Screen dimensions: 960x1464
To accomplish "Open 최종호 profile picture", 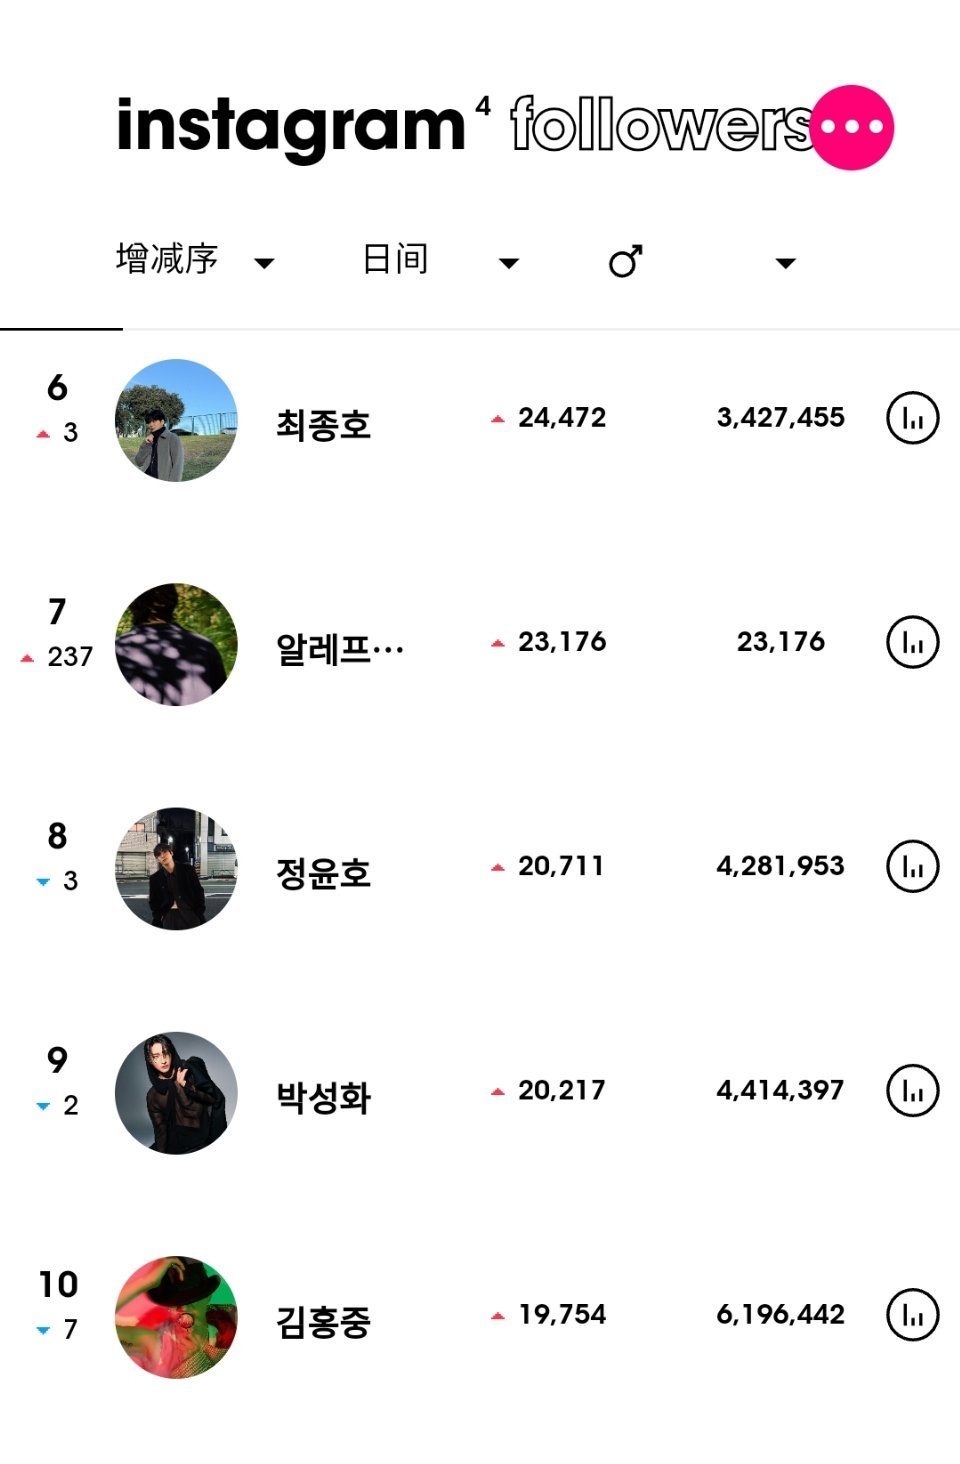I will pos(177,420).
